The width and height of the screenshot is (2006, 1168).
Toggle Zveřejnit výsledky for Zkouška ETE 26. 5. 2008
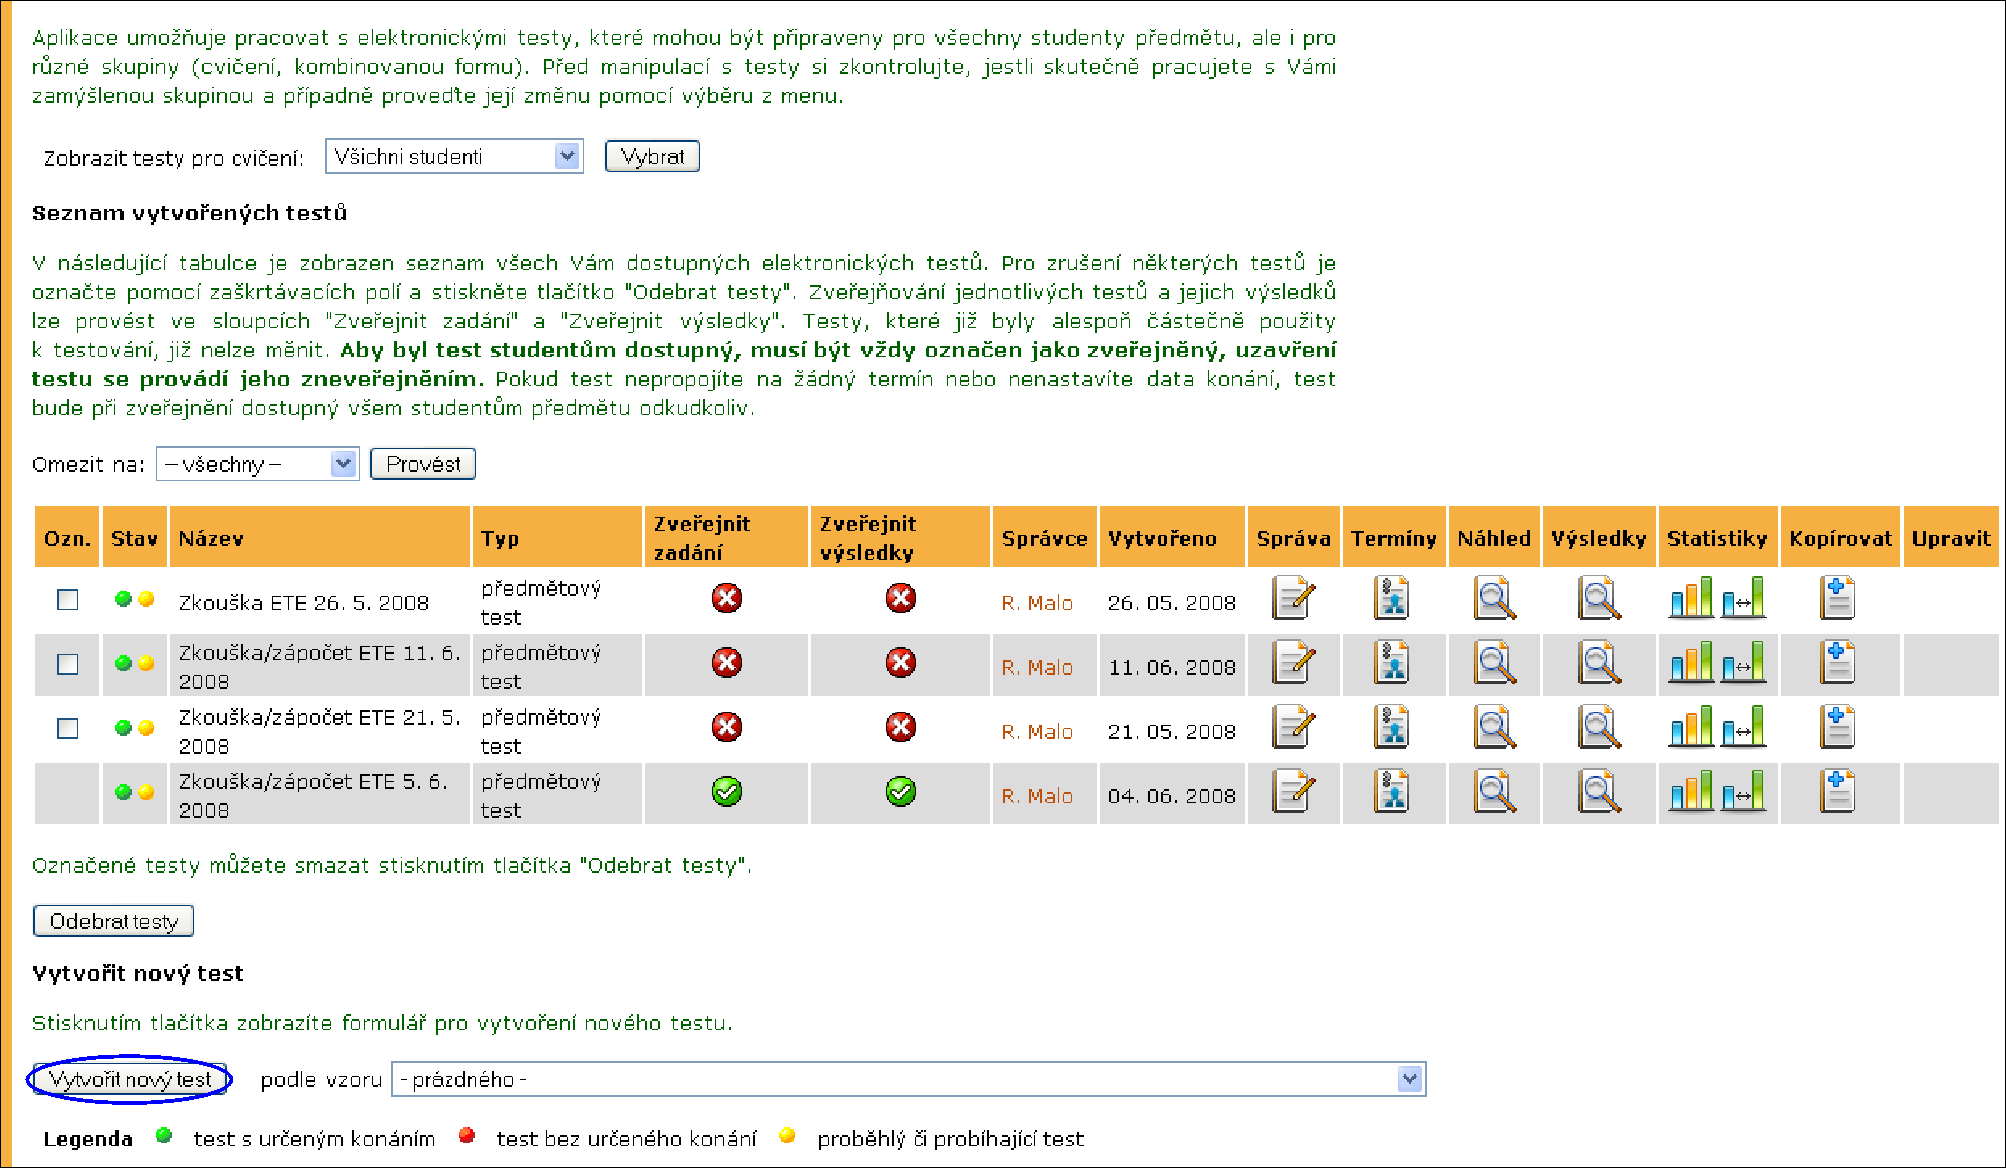901,598
